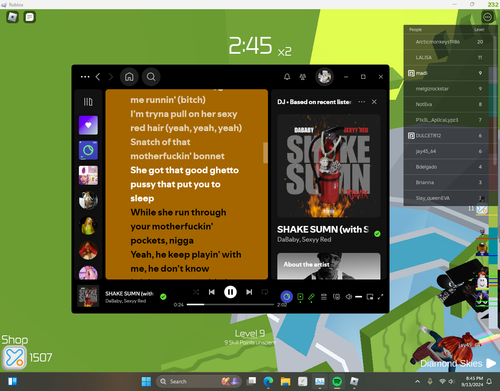Open Spotify Home page
Image resolution: width=500 pixels, height=391 pixels.
click(129, 77)
